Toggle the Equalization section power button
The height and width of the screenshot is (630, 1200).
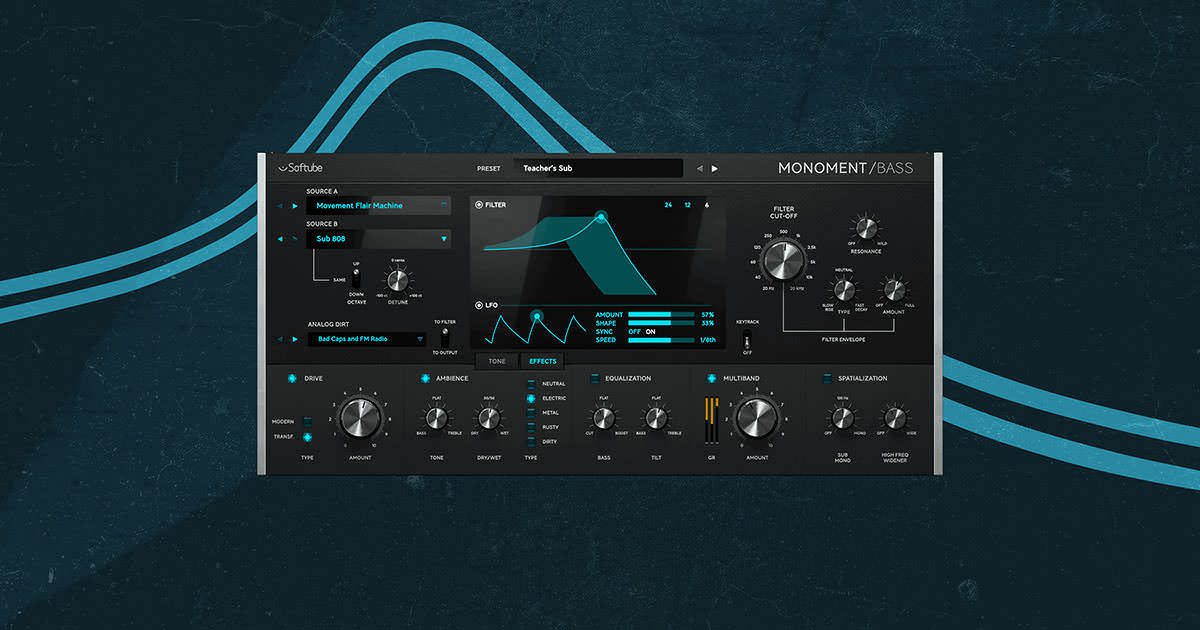[595, 378]
